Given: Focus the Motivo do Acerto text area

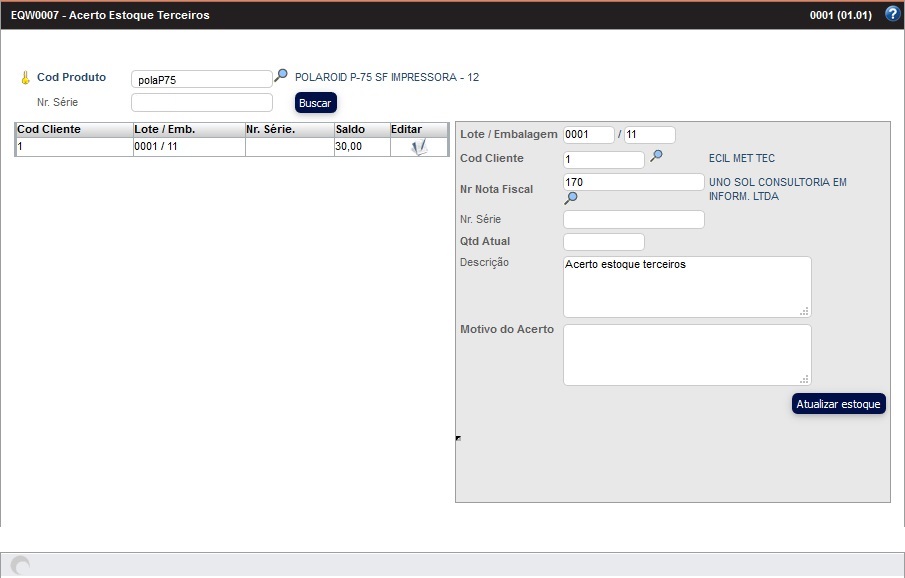Looking at the screenshot, I should (686, 355).
